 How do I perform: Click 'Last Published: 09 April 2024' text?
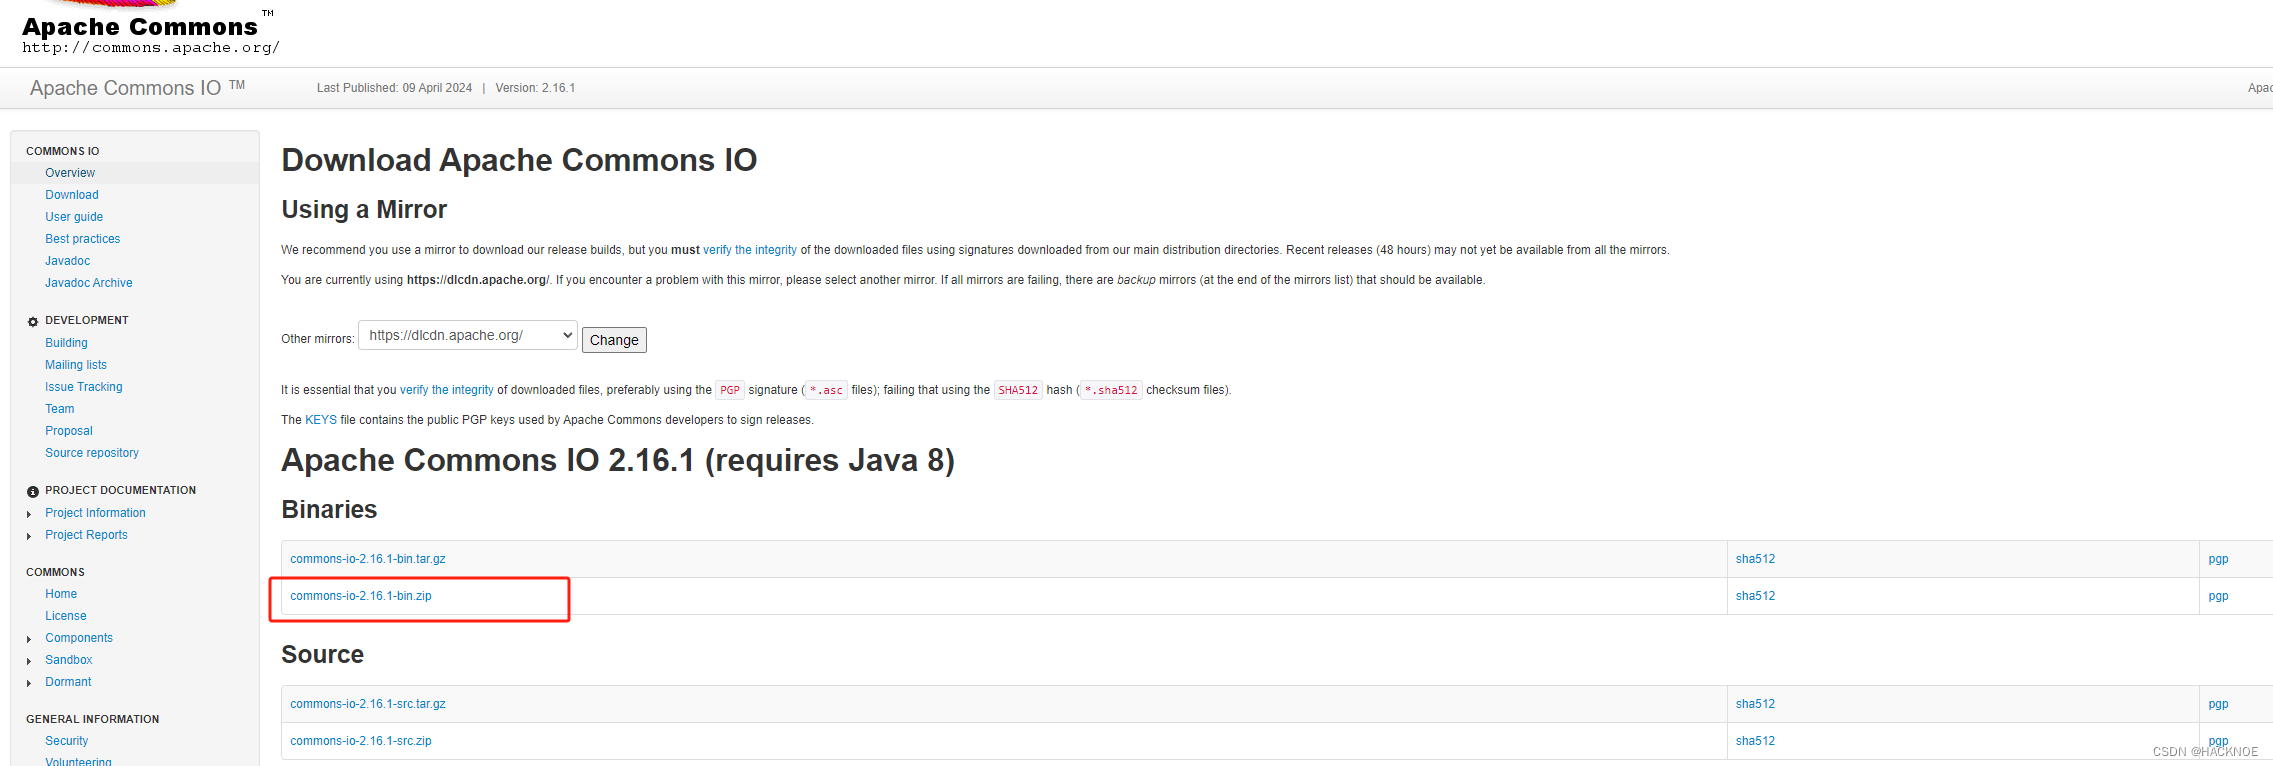[394, 88]
